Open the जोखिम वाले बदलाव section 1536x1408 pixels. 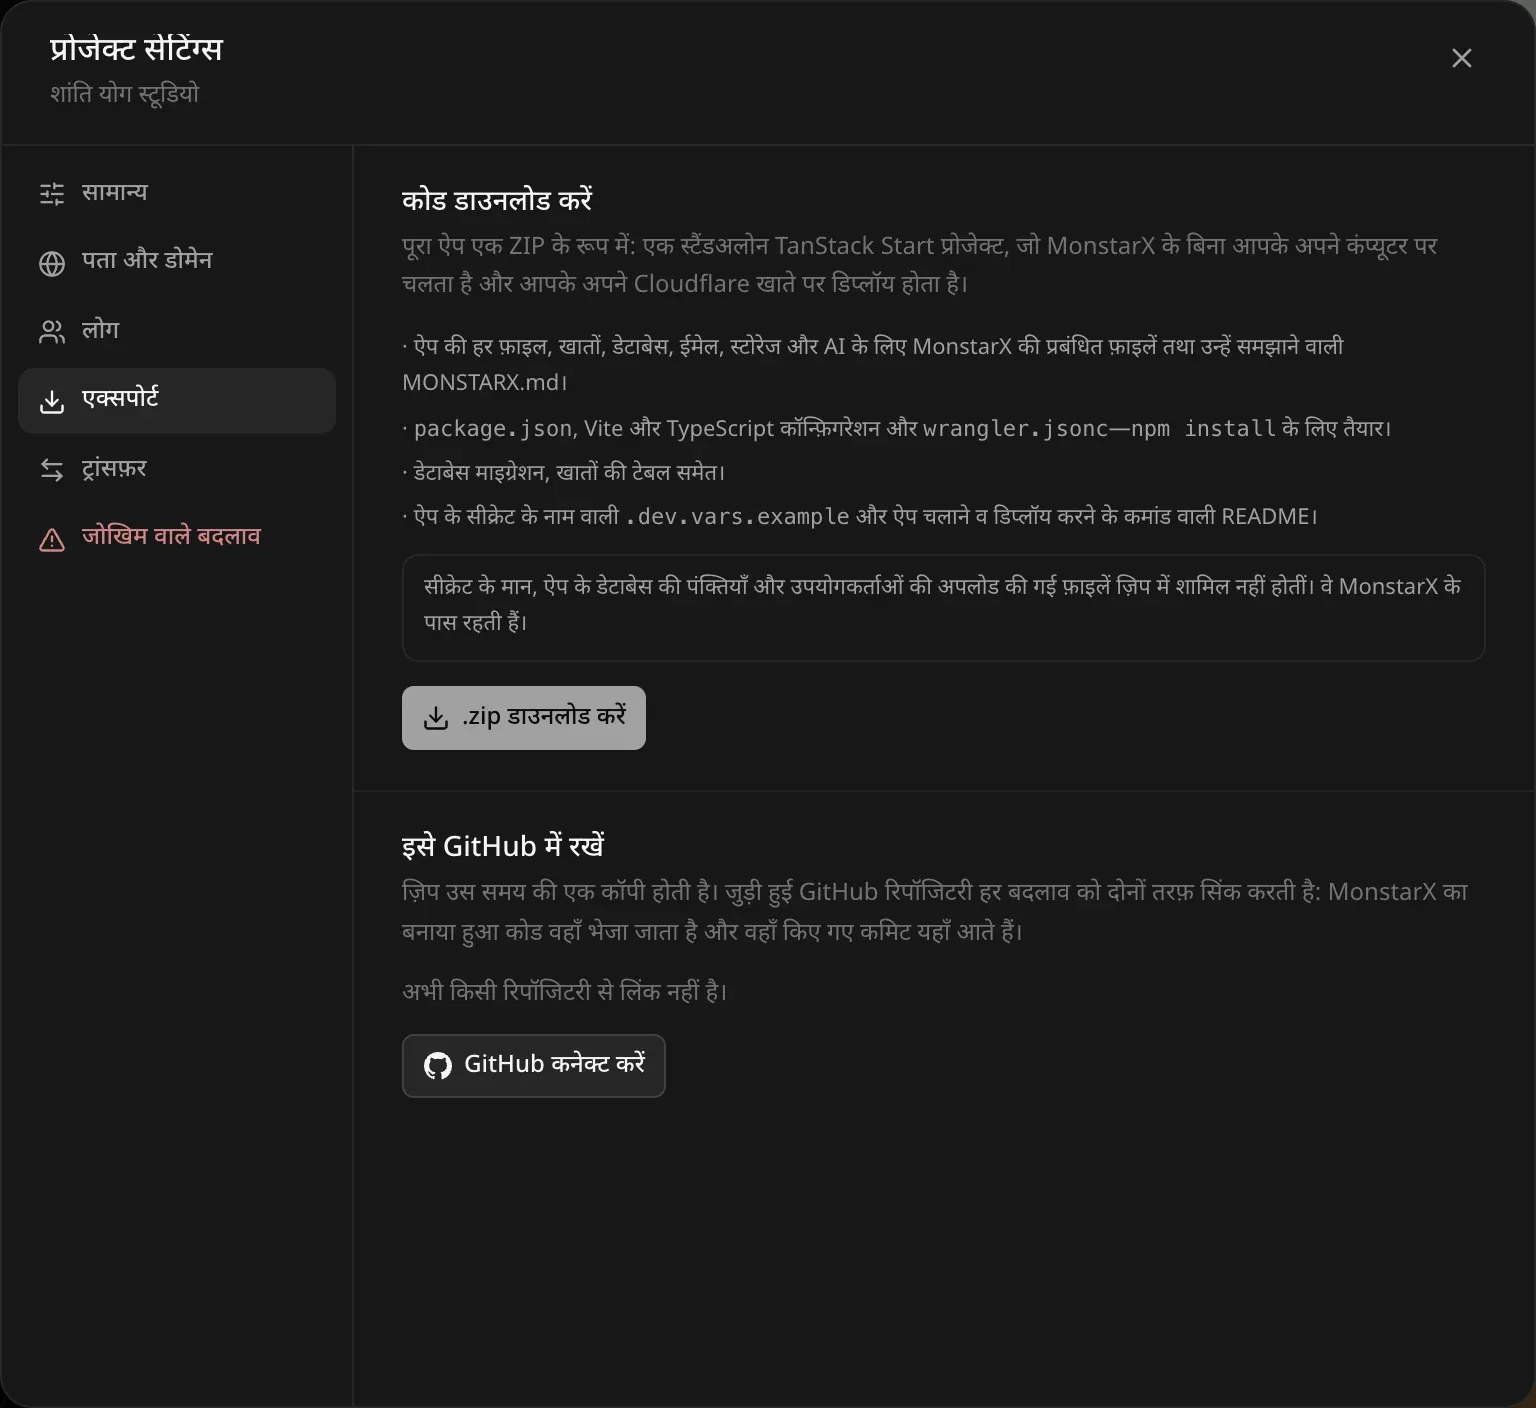point(177,538)
